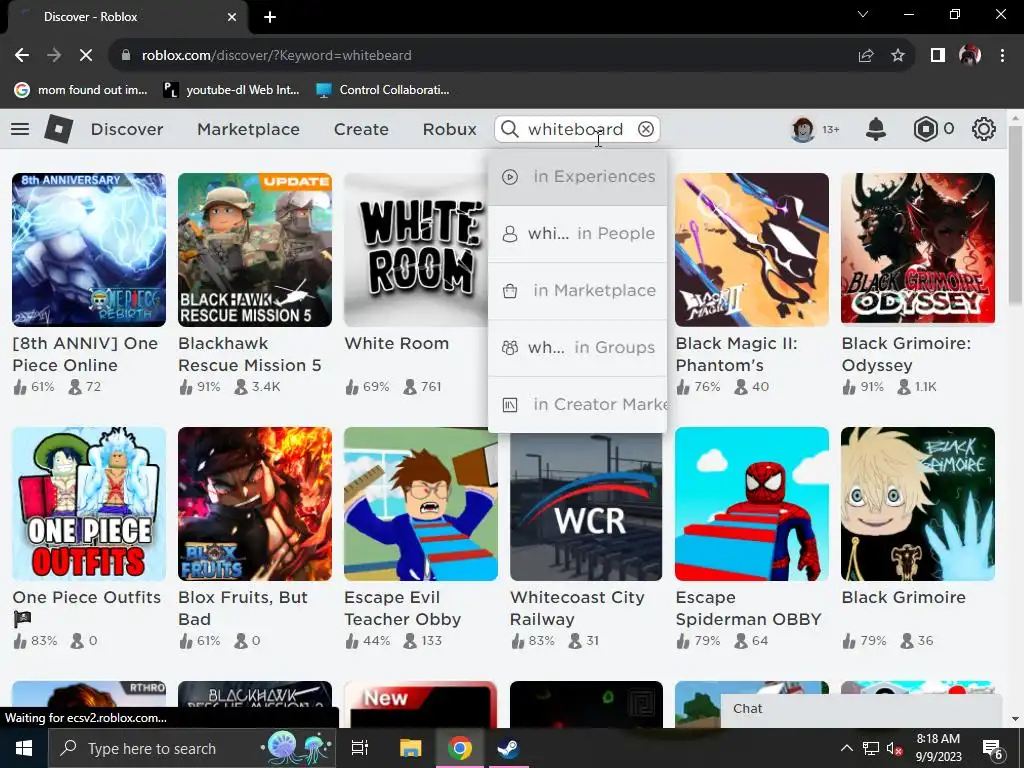Open the youtube-dl Web Int bookmark

(231, 90)
